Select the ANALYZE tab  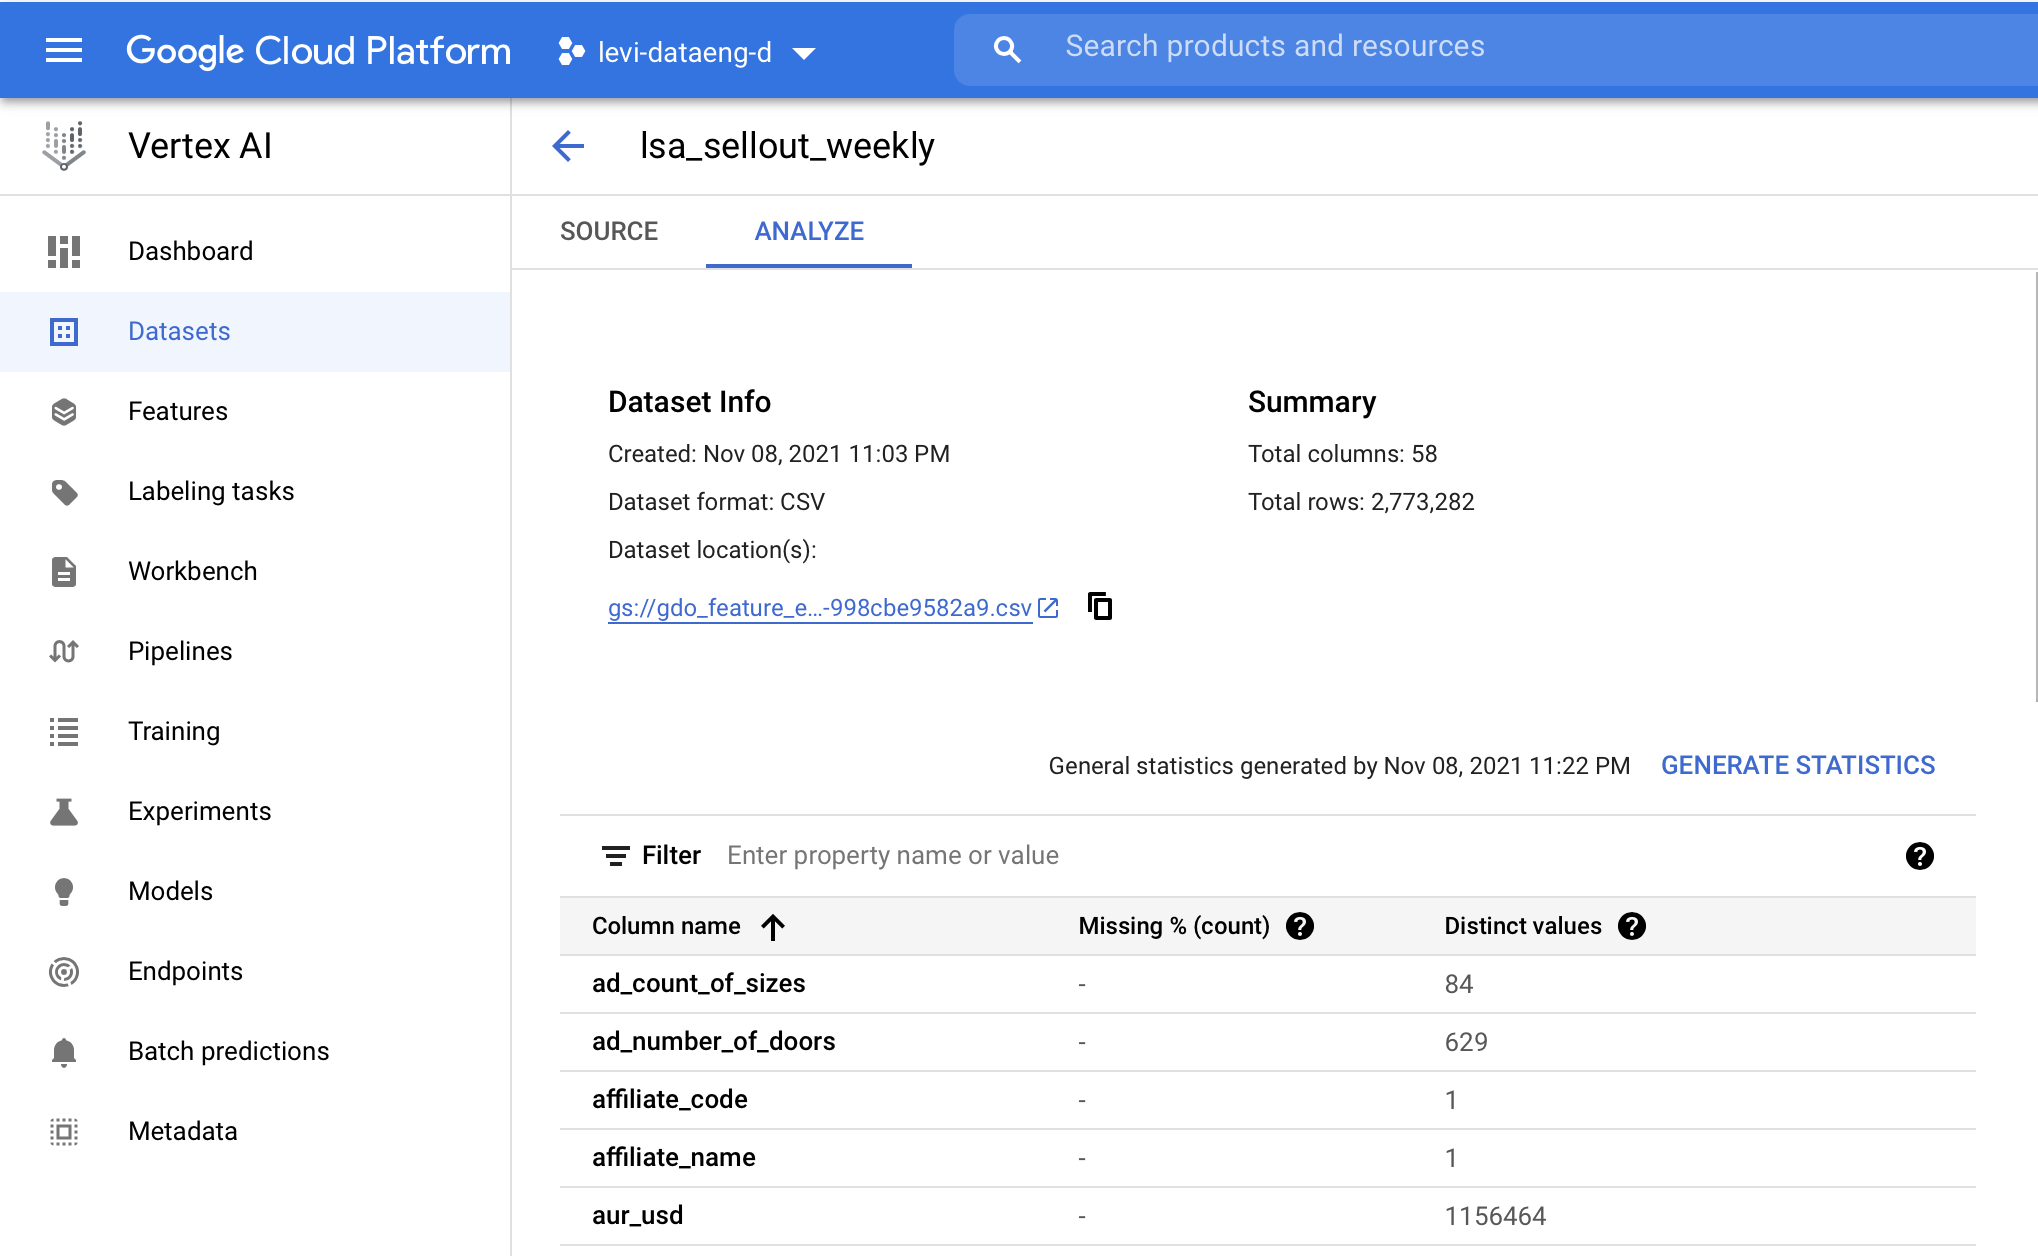tap(809, 231)
